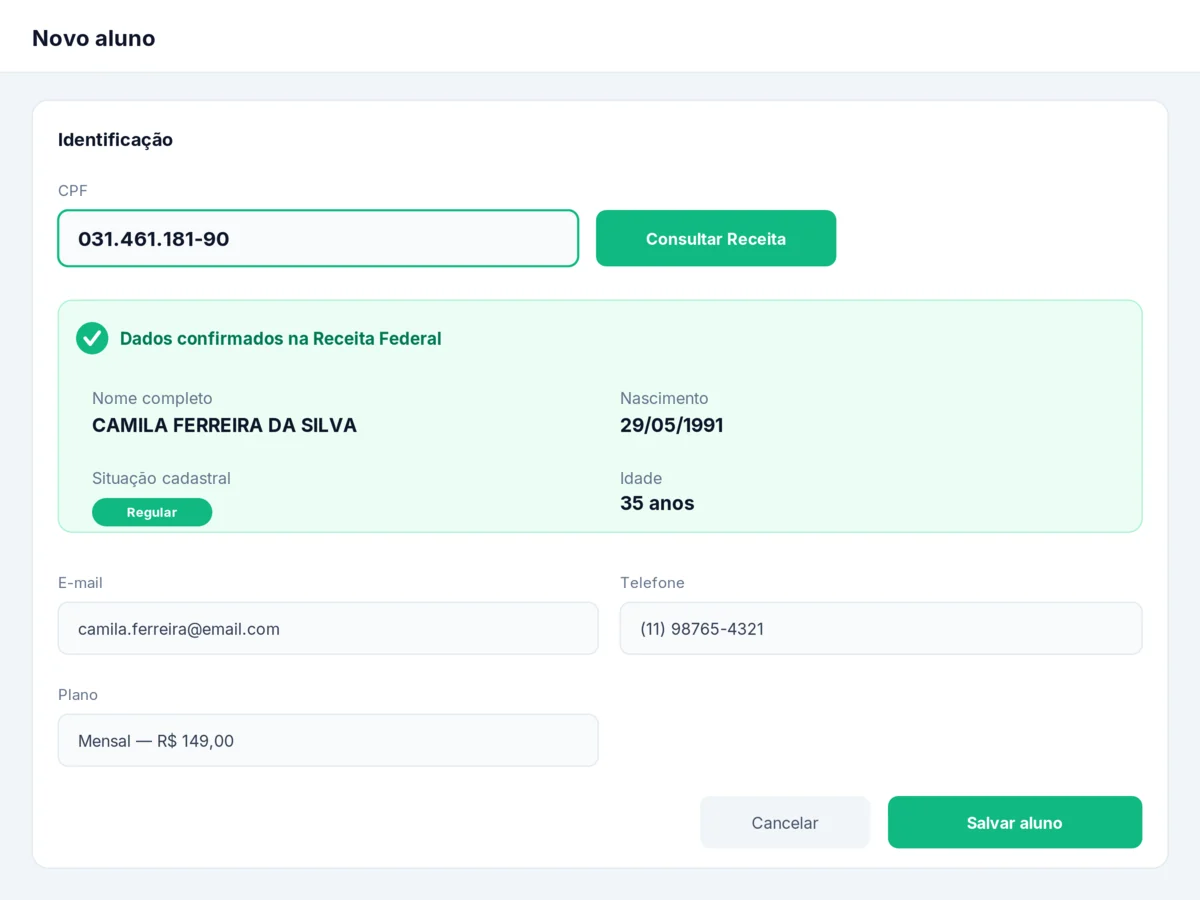Click the green checkmark confirmation icon
The image size is (1200, 900).
point(92,338)
